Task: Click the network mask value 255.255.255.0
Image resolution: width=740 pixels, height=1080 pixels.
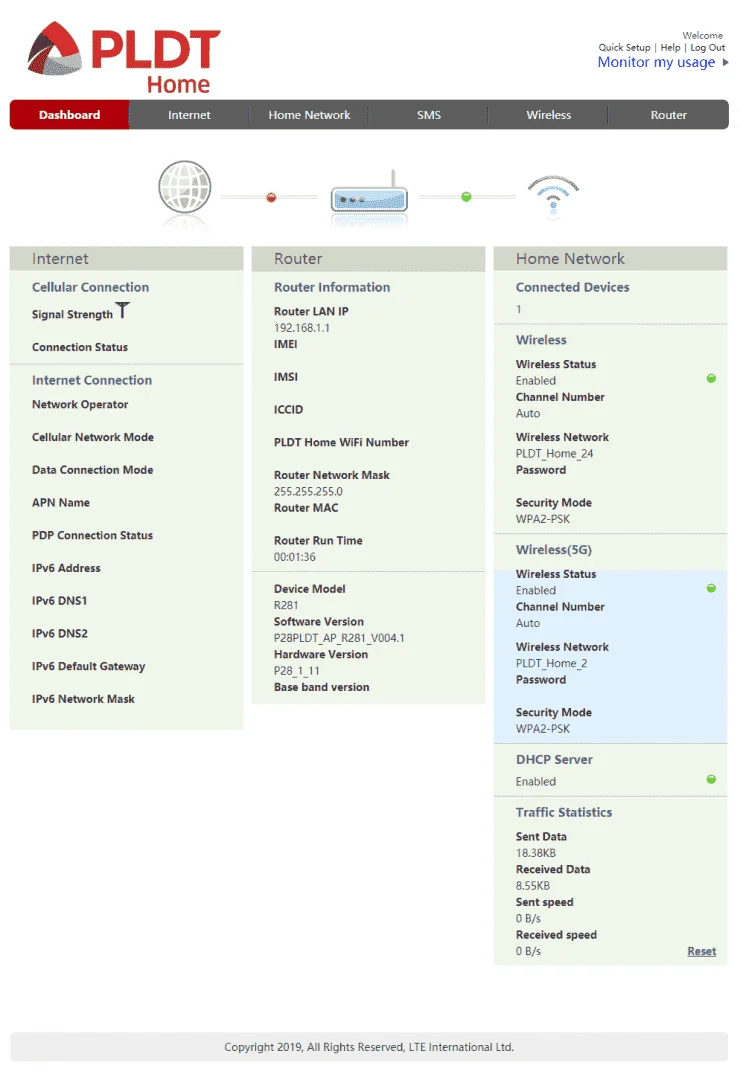Action: tap(308, 492)
